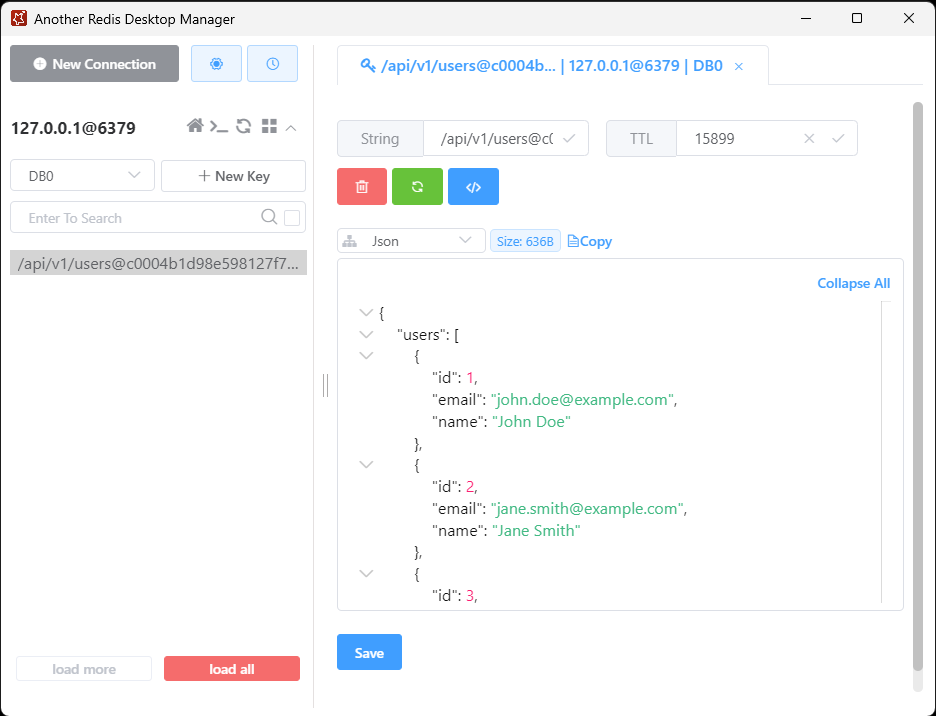
Task: Open the settings gear icon
Action: (x=216, y=63)
